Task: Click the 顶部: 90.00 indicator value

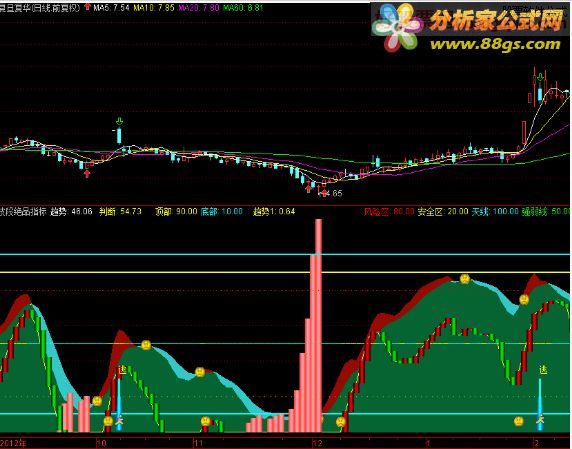Action: (x=176, y=211)
